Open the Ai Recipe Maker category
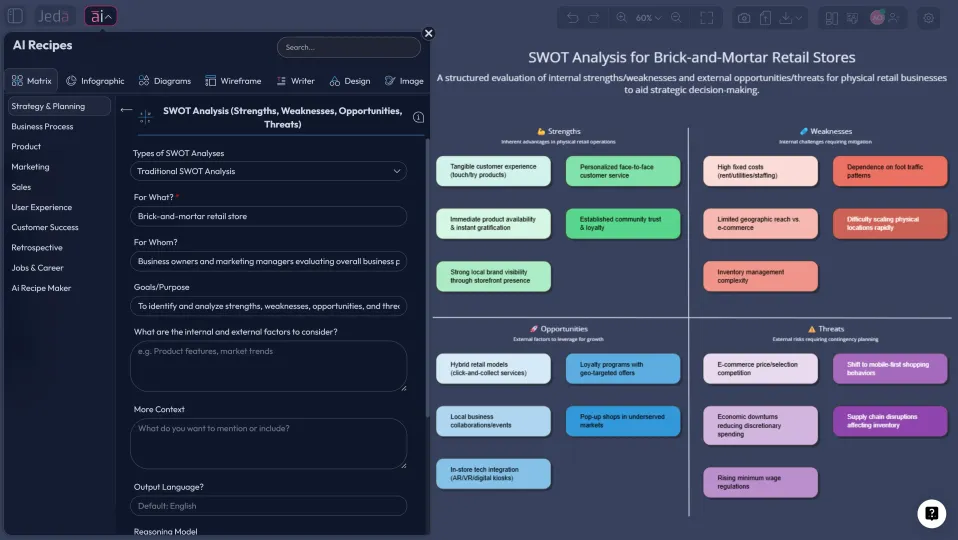 pos(41,288)
